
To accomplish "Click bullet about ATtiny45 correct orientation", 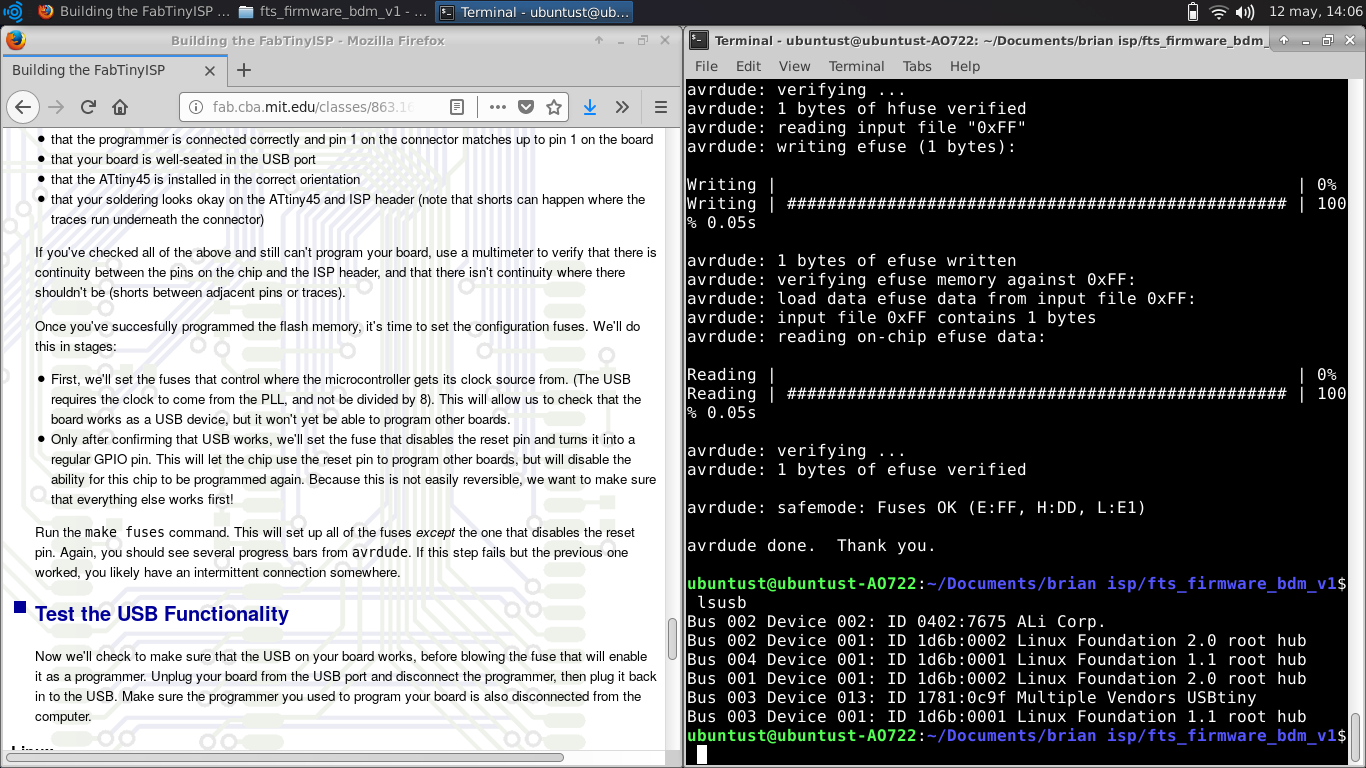I will 205,179.
